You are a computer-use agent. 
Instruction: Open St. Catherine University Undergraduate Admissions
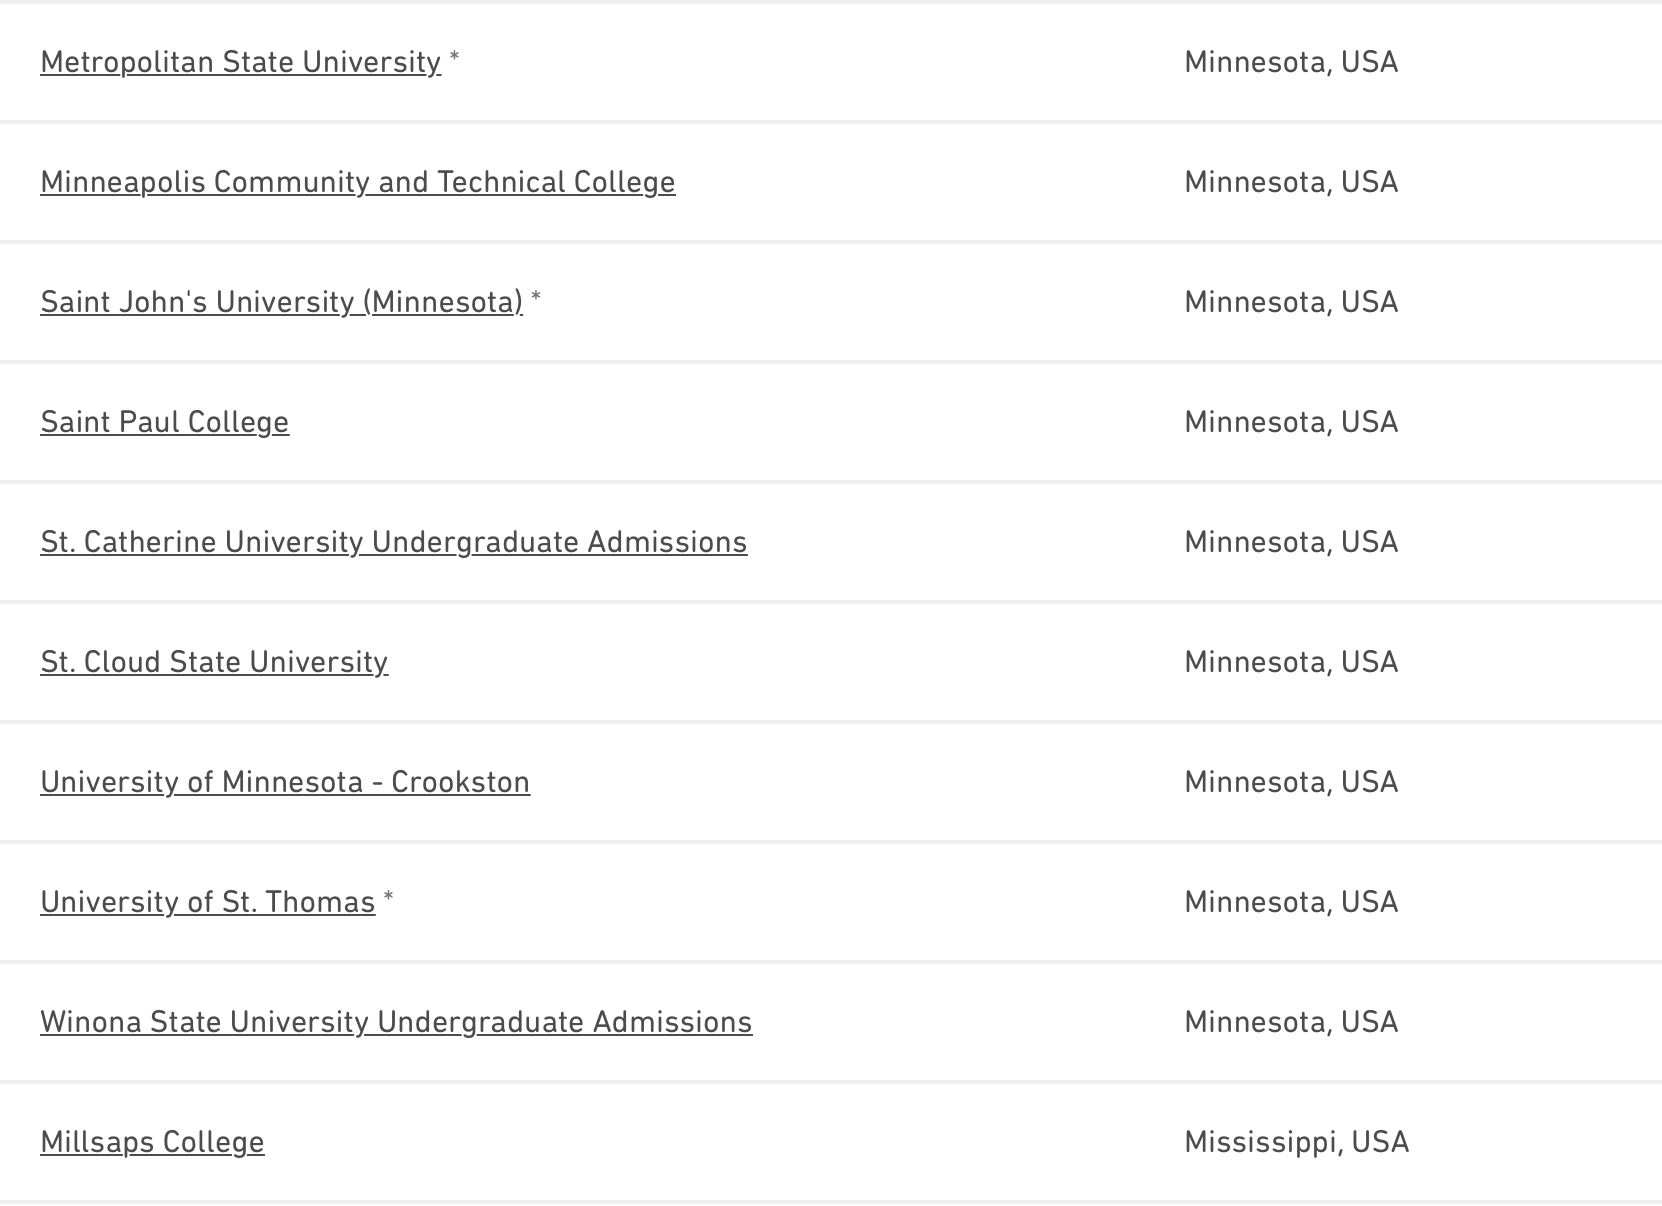(x=393, y=542)
